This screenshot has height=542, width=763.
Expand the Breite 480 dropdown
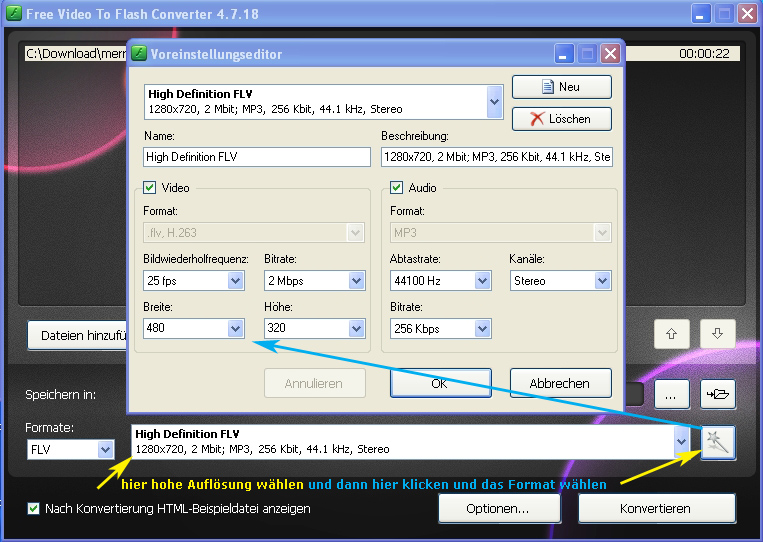click(235, 328)
